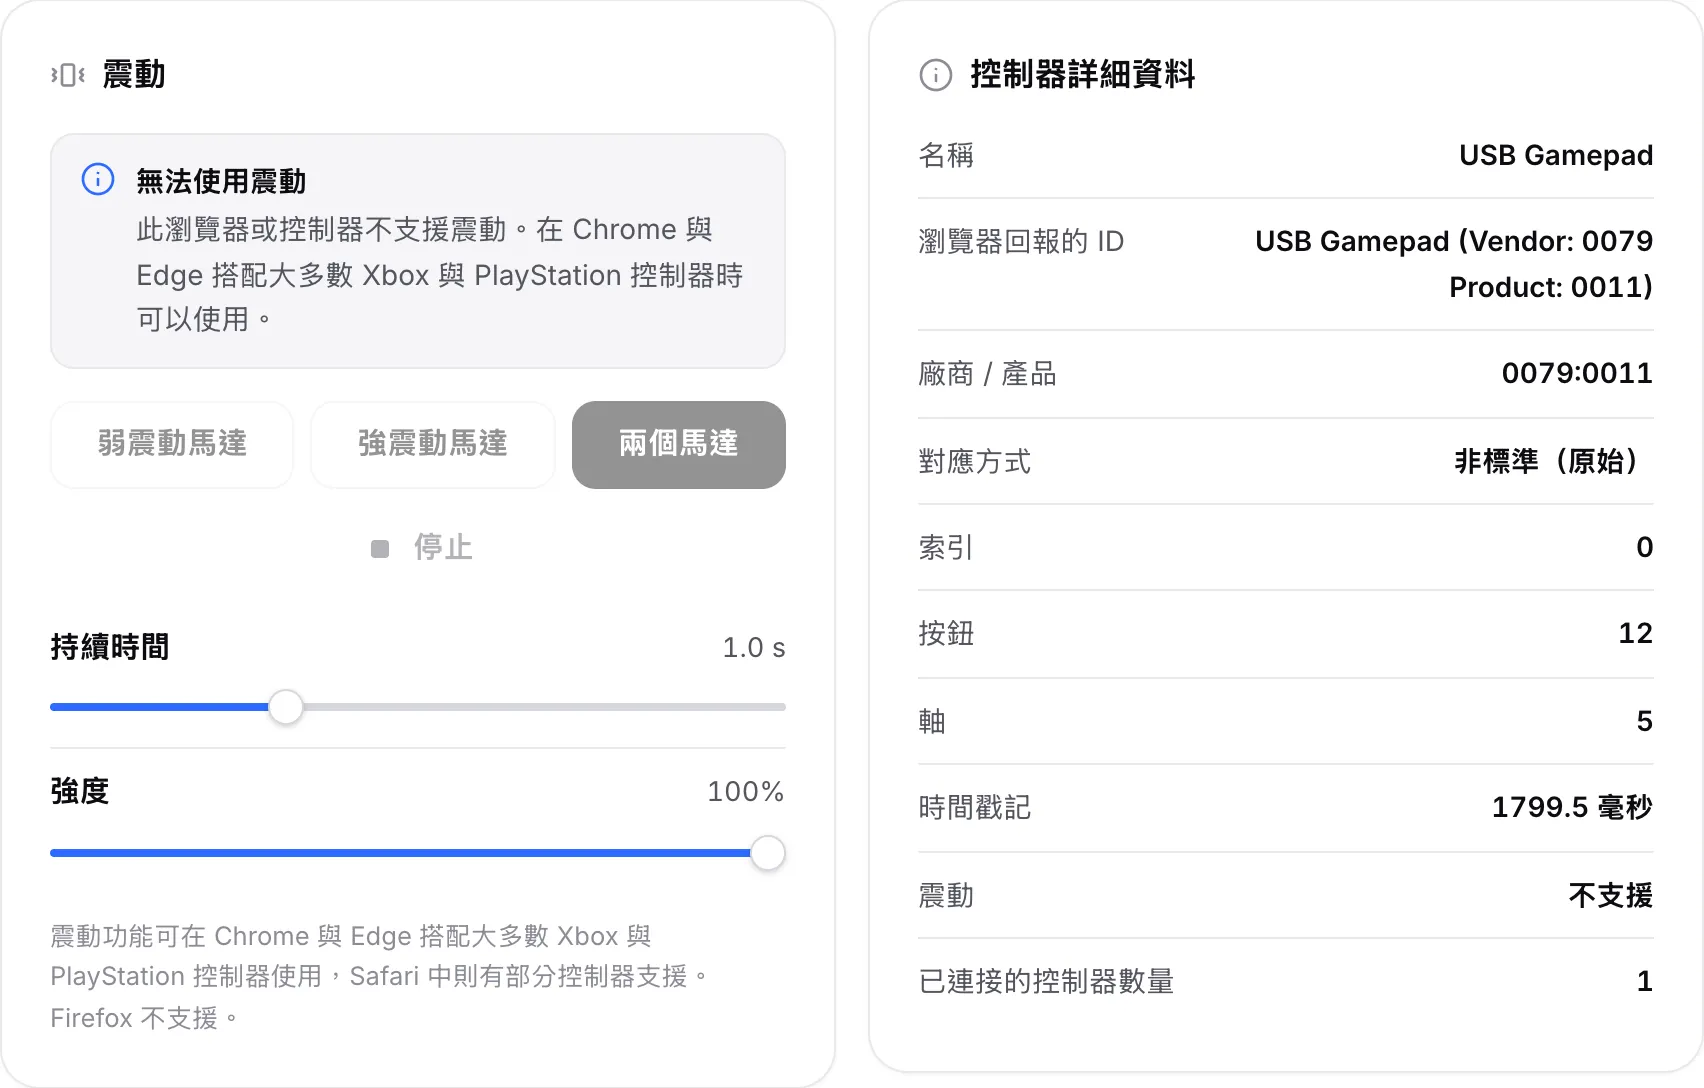The image size is (1704, 1088).
Task: Click the 時間戳記 label
Action: point(975,807)
